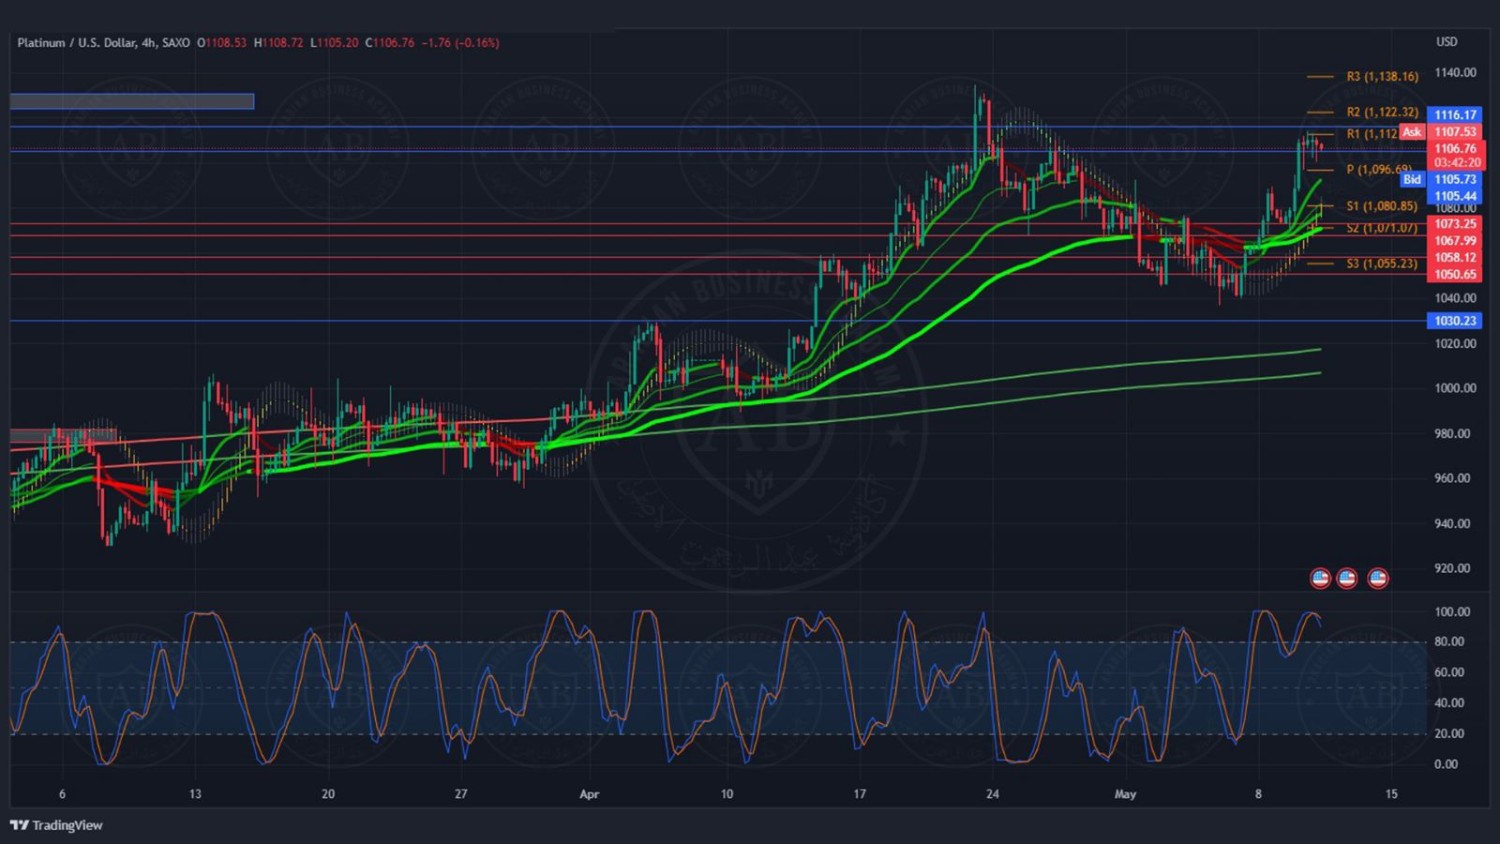Click 1020.00 on the price scale
This screenshot has width=1500, height=844.
1455,344
